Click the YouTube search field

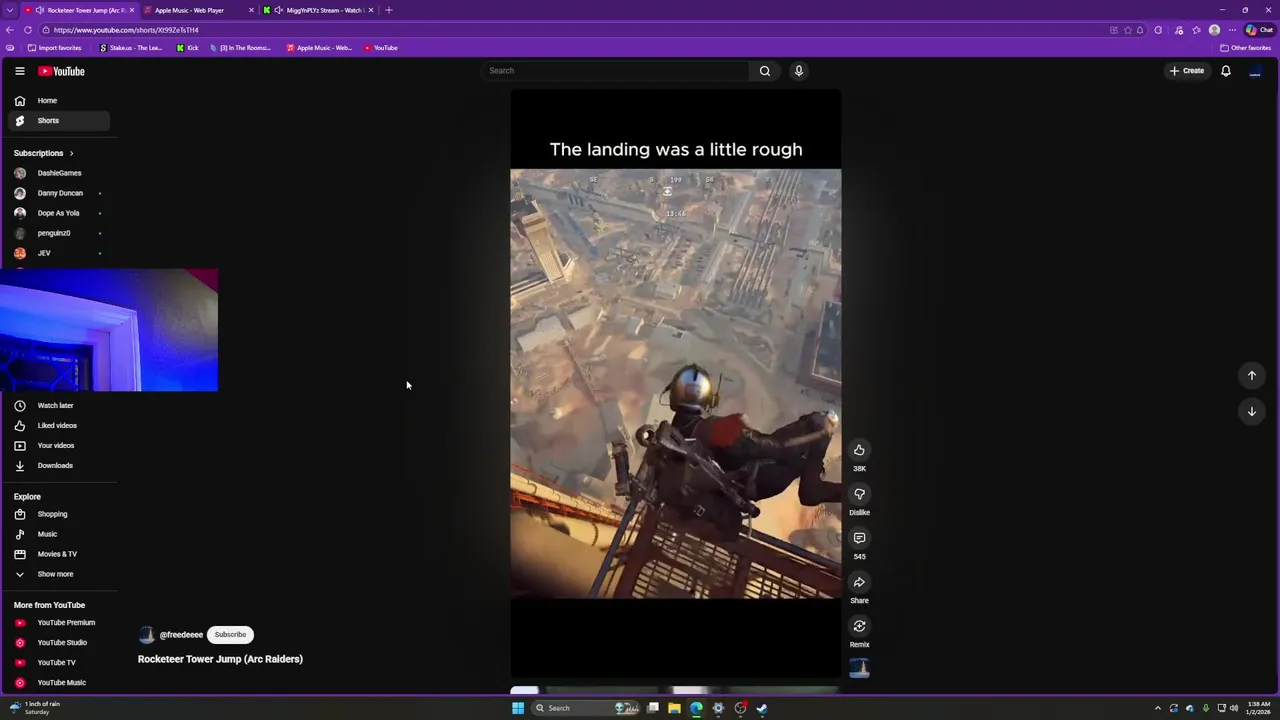[x=615, y=71]
